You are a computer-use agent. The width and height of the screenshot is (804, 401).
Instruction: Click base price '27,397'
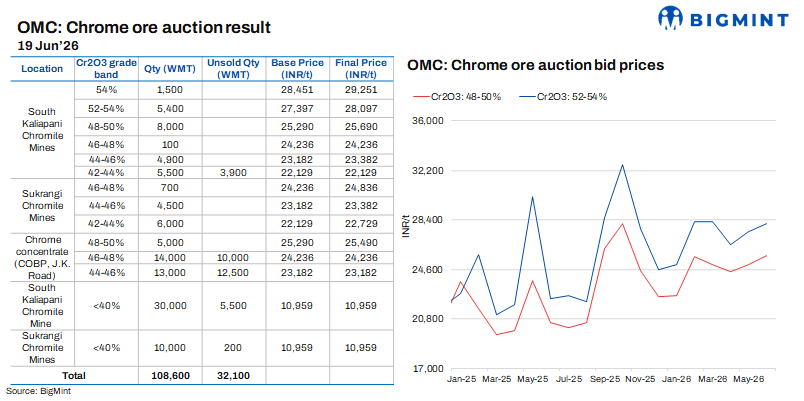(x=297, y=108)
